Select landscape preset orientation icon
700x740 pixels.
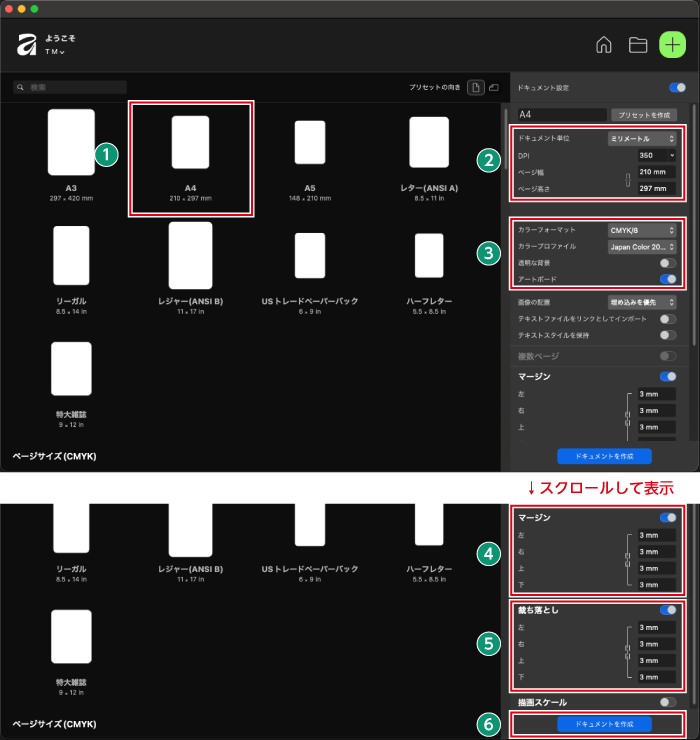click(x=493, y=88)
